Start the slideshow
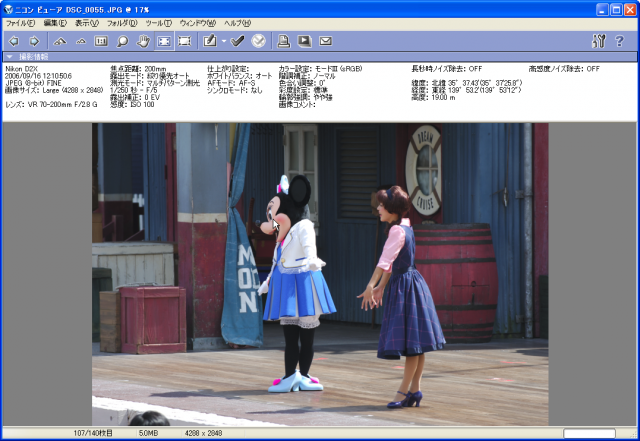The height and width of the screenshot is (441, 640). 304,41
